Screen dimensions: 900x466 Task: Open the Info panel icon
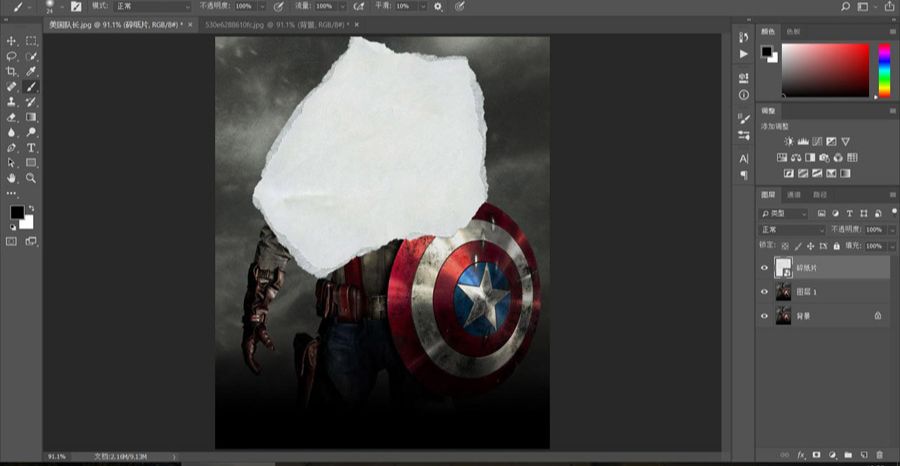[744, 95]
